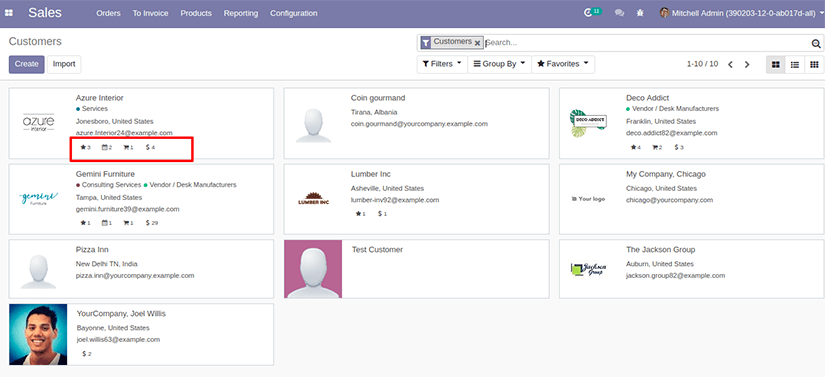Click the search magnifier icon

[816, 43]
